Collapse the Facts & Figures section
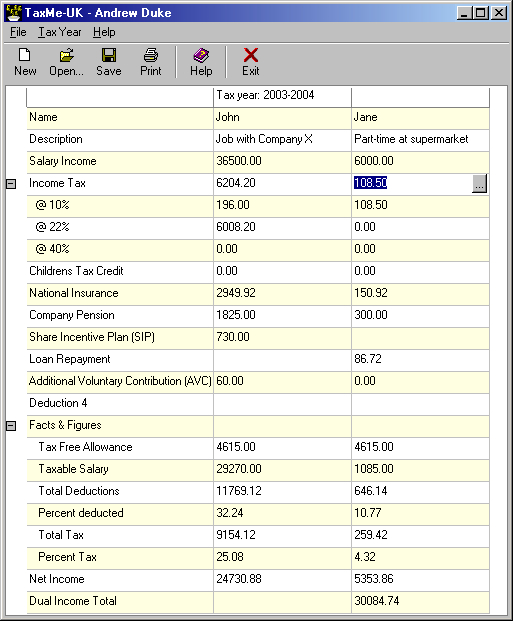 pos(11,426)
